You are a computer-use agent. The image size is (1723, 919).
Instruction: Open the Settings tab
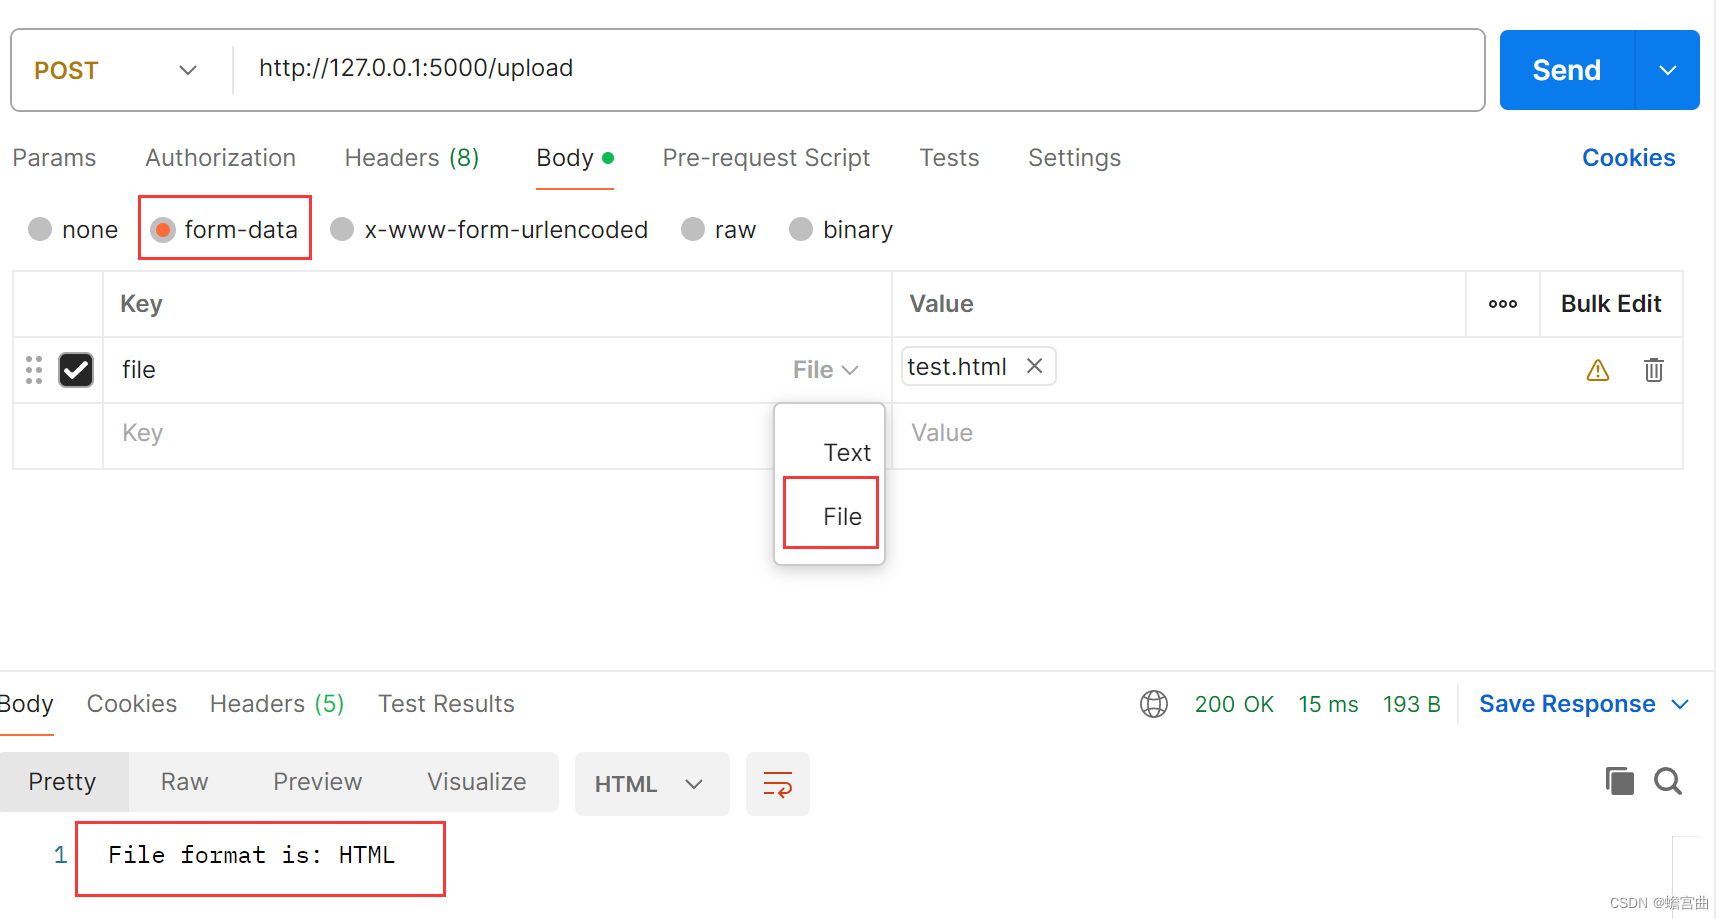1074,158
